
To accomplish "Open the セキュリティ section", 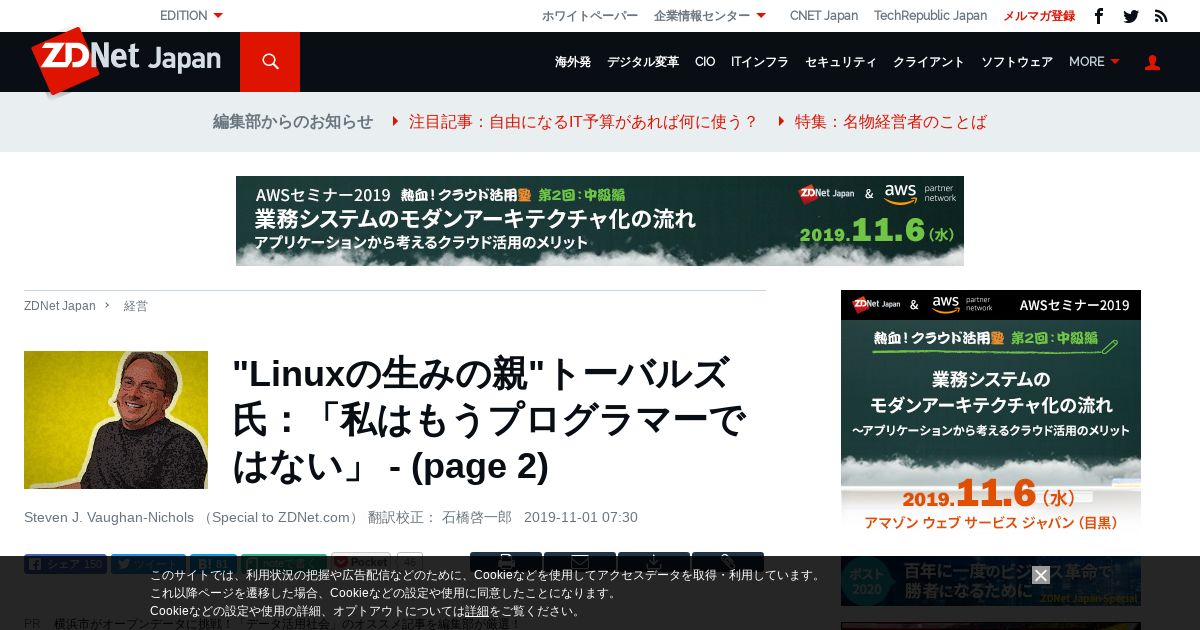I will [841, 62].
